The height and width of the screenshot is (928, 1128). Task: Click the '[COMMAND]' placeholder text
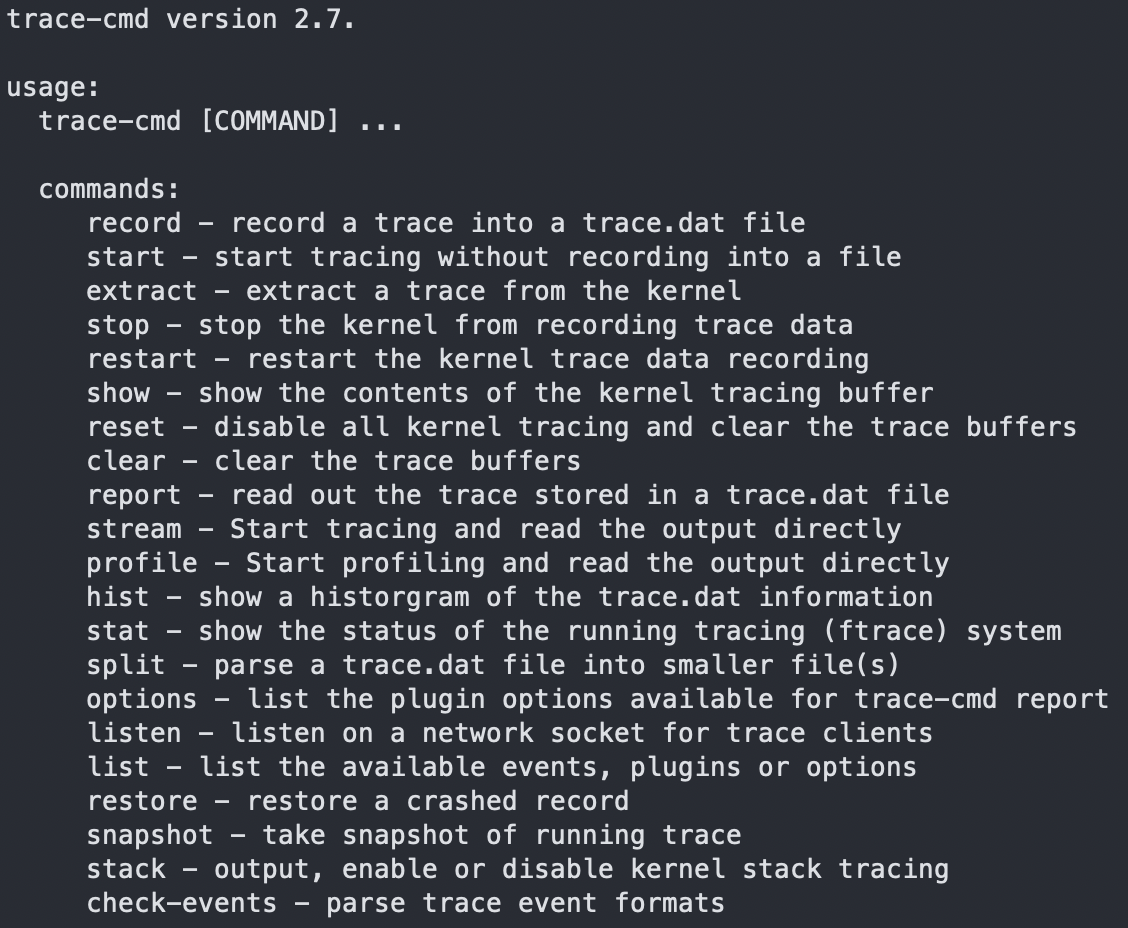point(269,121)
